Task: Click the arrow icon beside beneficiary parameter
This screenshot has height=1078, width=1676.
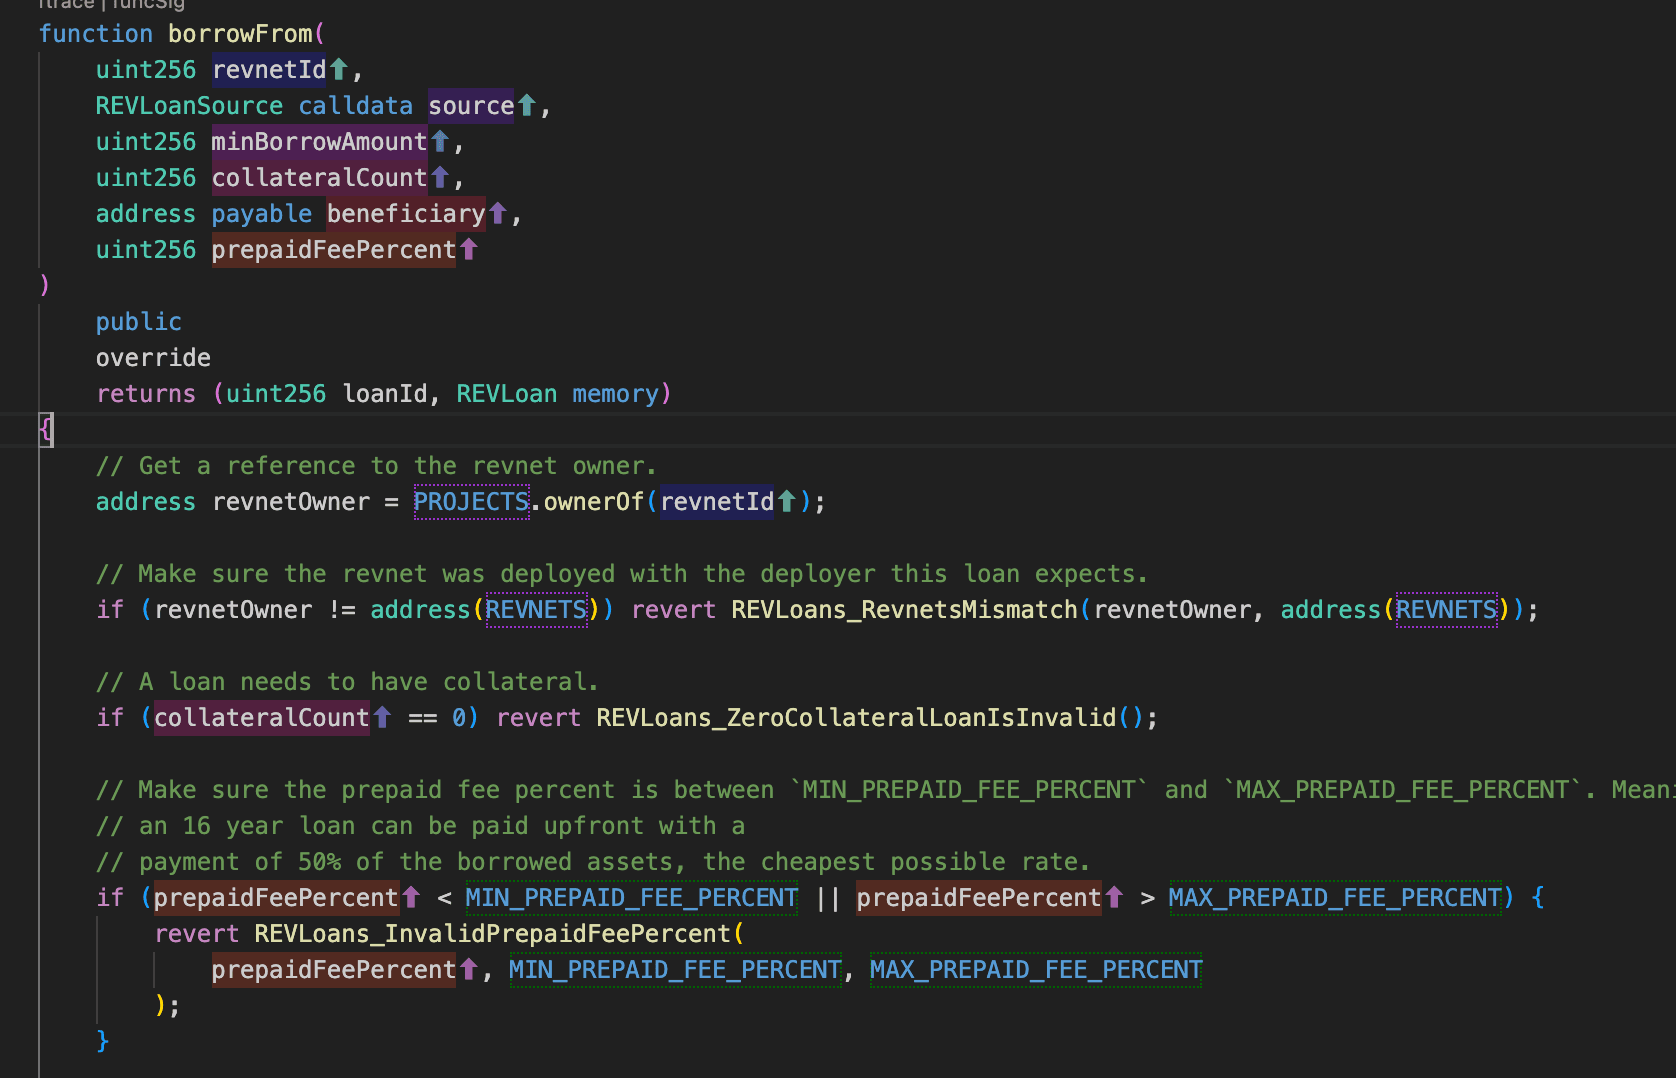Action: [x=498, y=213]
